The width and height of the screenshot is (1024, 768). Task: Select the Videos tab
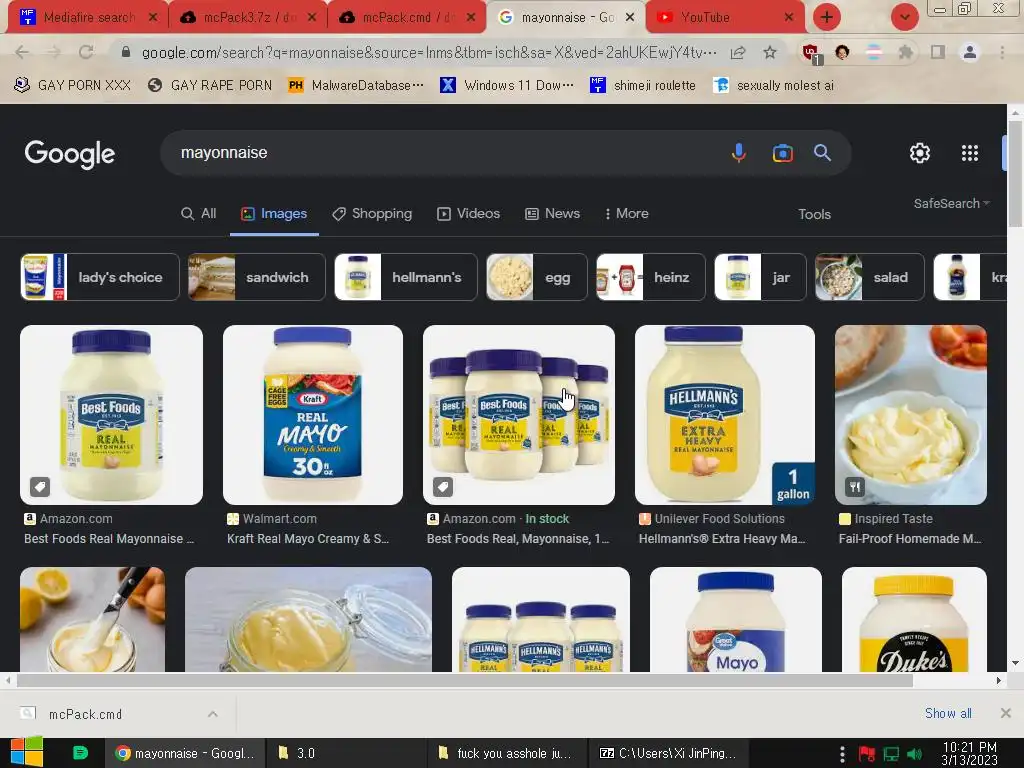tap(468, 214)
